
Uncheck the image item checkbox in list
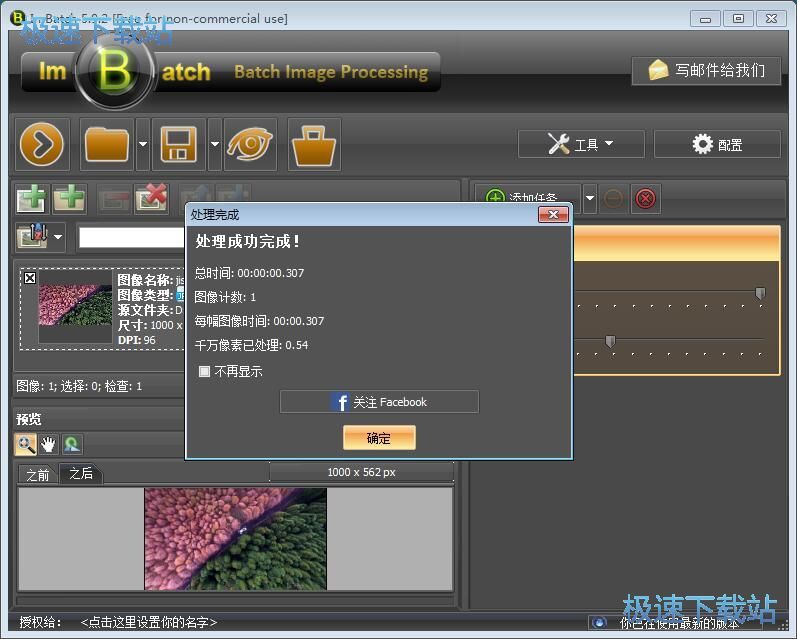[30, 278]
